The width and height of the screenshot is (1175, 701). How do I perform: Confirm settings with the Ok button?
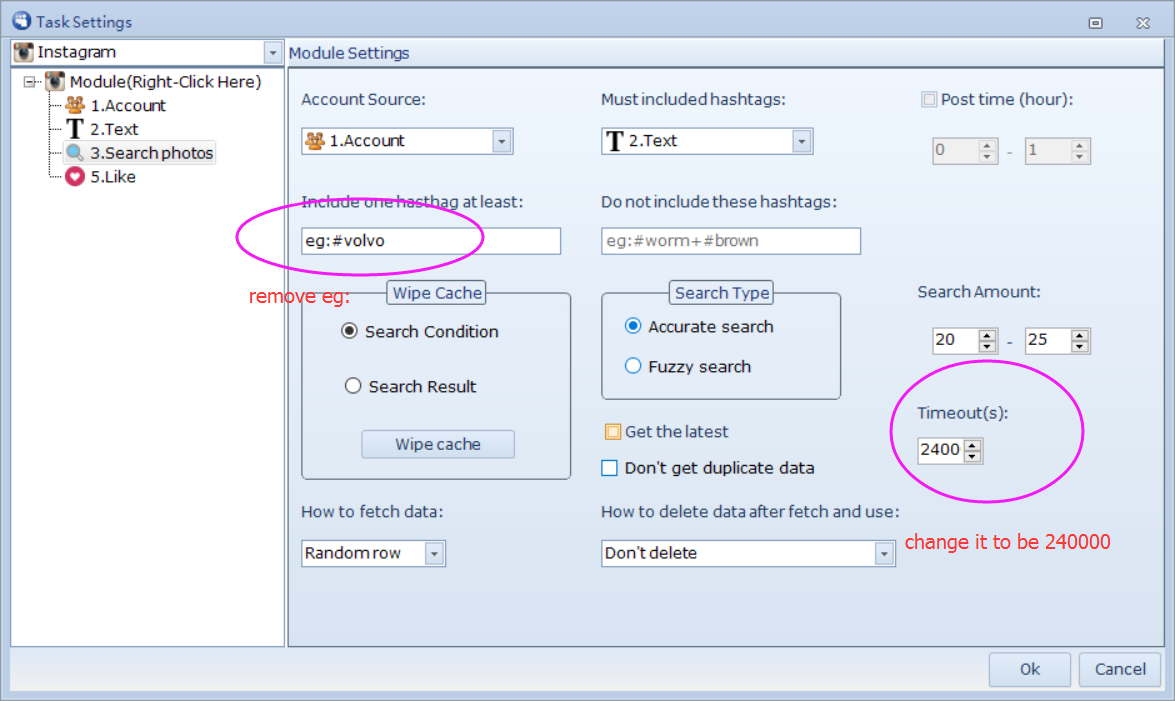point(1029,669)
